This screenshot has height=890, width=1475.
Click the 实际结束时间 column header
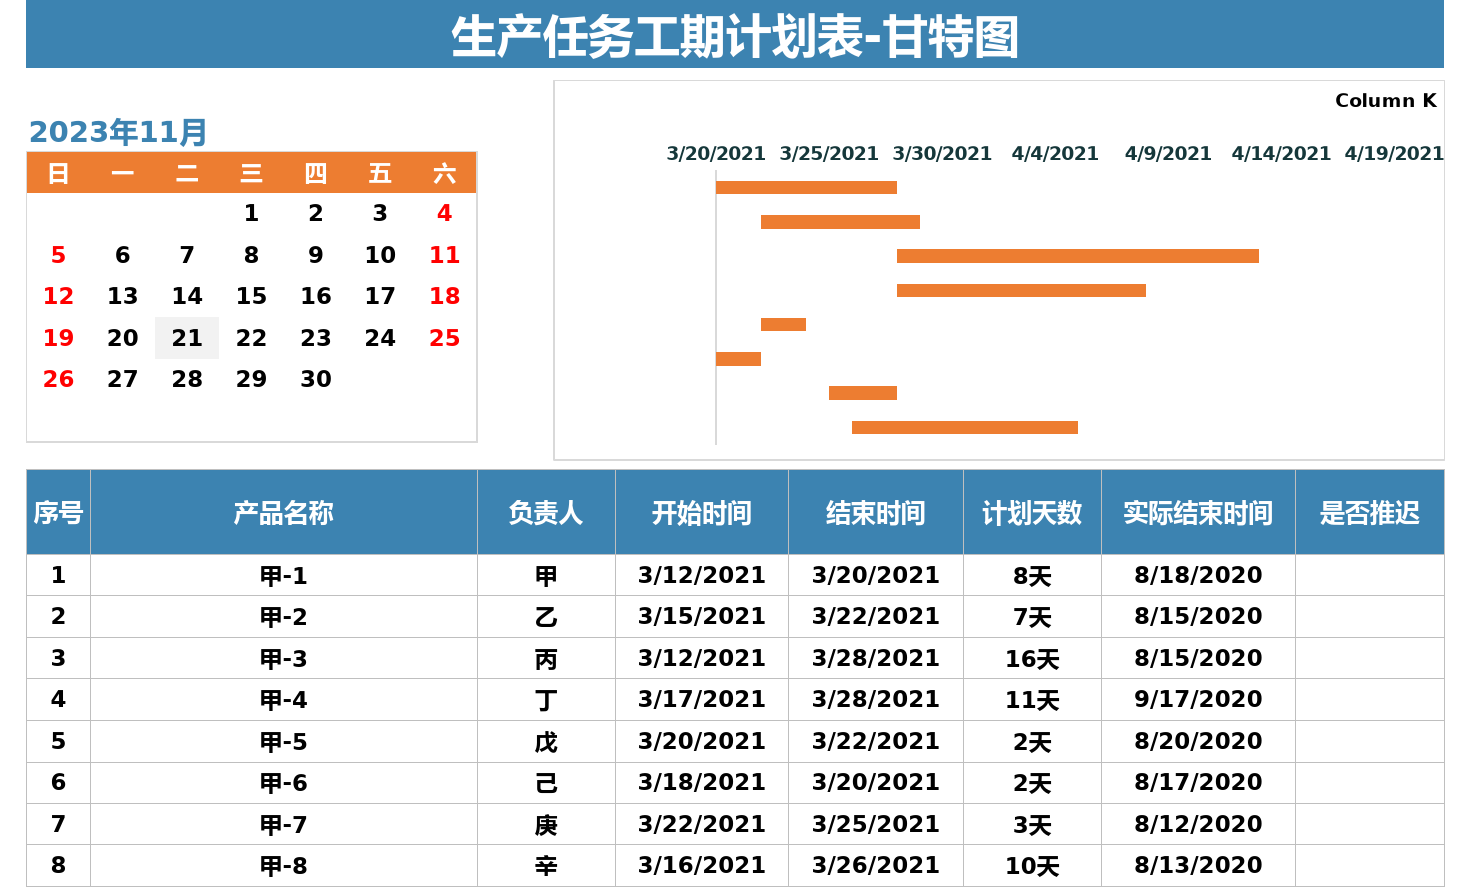(x=1198, y=512)
